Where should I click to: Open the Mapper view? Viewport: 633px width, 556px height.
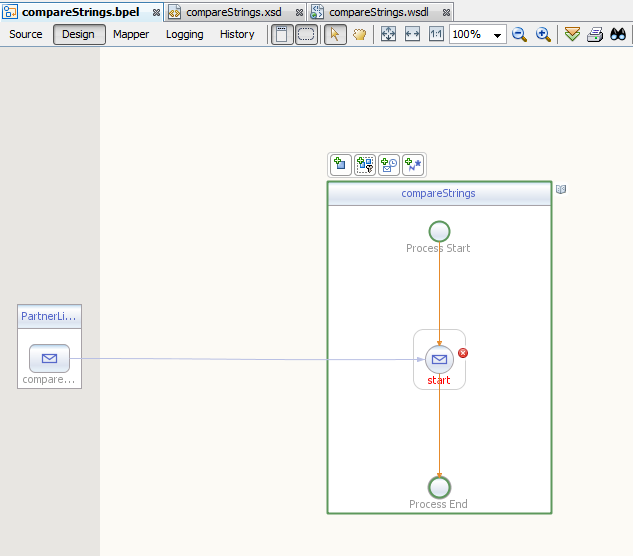131,34
